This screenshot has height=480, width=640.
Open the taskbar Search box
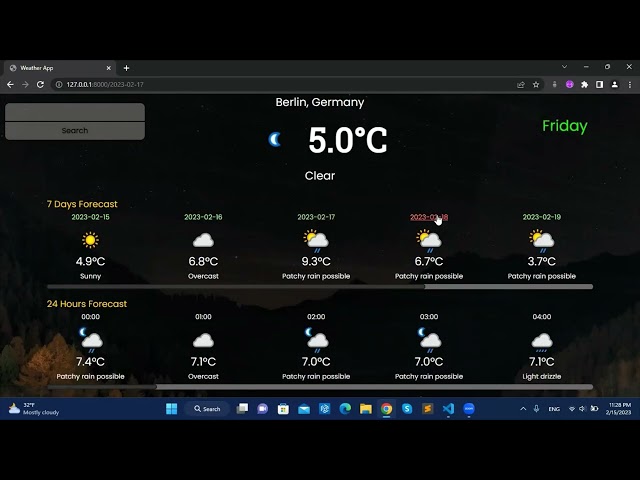coord(207,409)
